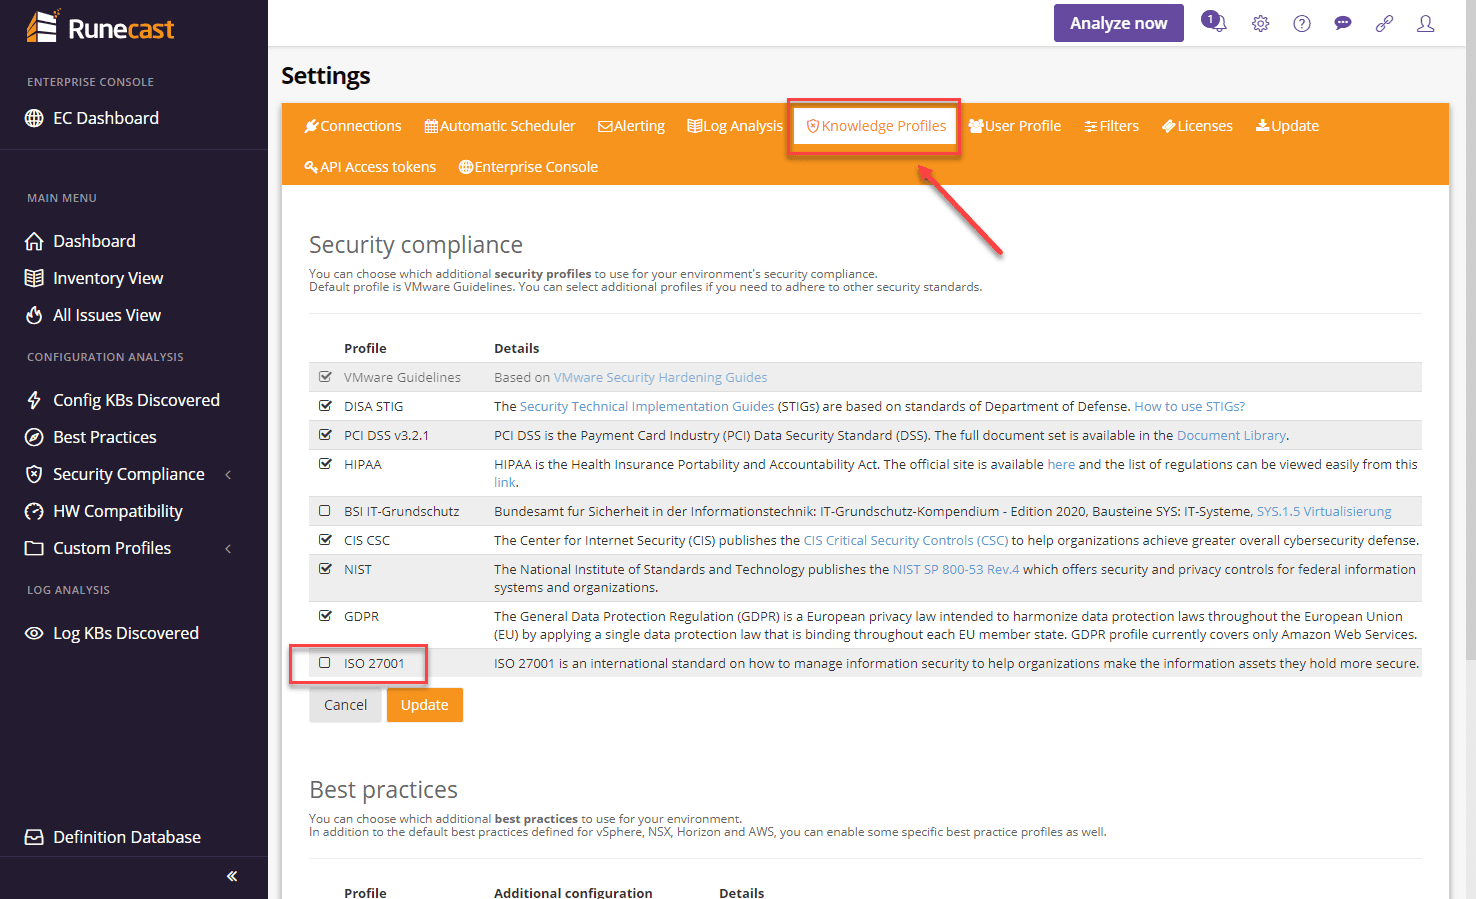Viewport: 1476px width, 899px height.
Task: Open the user account icon
Action: coord(1425,23)
